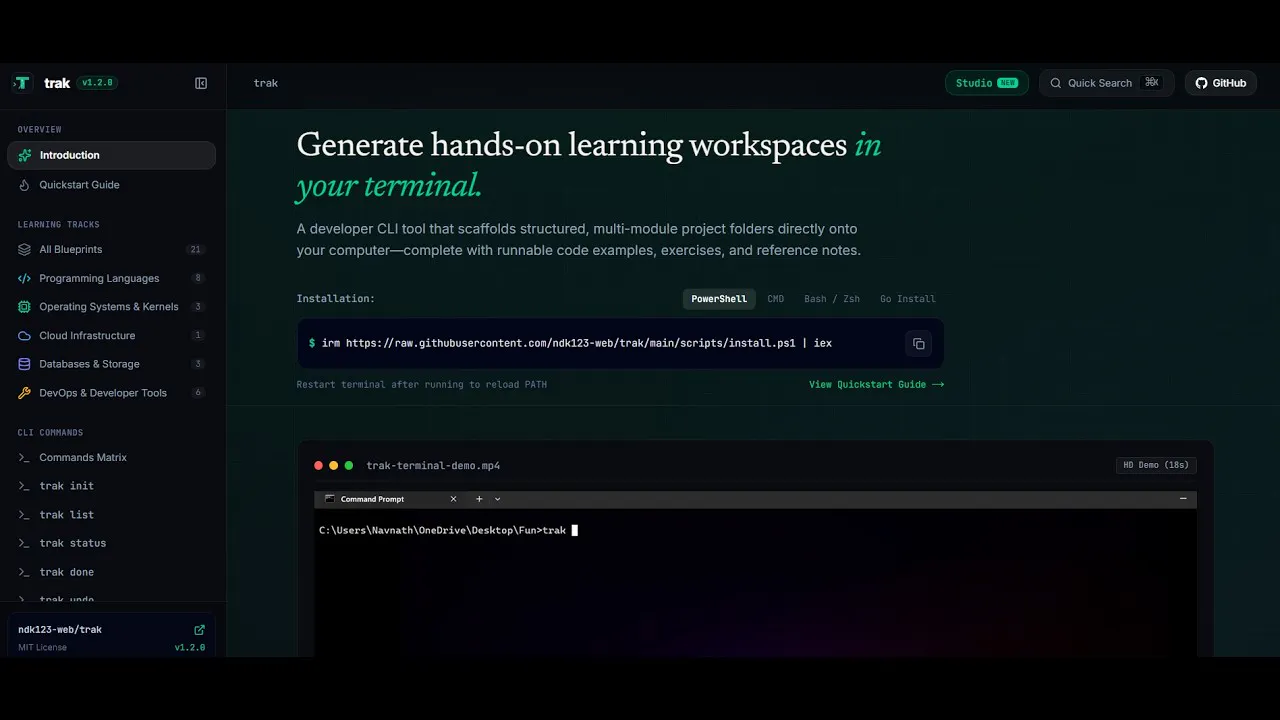1280x720 pixels.
Task: Click the trak init terminal icon
Action: (25, 486)
